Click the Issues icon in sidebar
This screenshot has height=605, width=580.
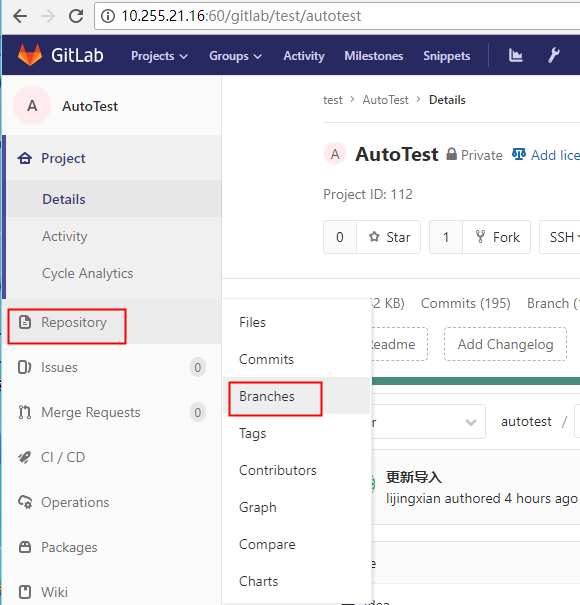pyautogui.click(x=25, y=367)
